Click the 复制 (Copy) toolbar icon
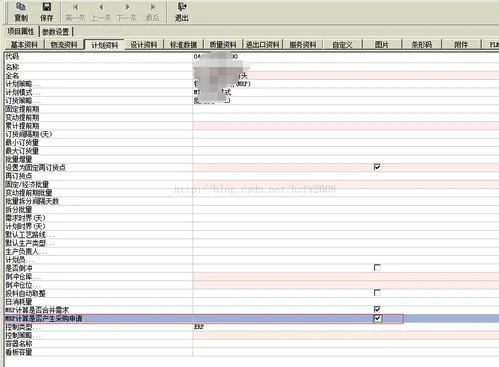Screen dimensions: 499x367 click(x=21, y=11)
